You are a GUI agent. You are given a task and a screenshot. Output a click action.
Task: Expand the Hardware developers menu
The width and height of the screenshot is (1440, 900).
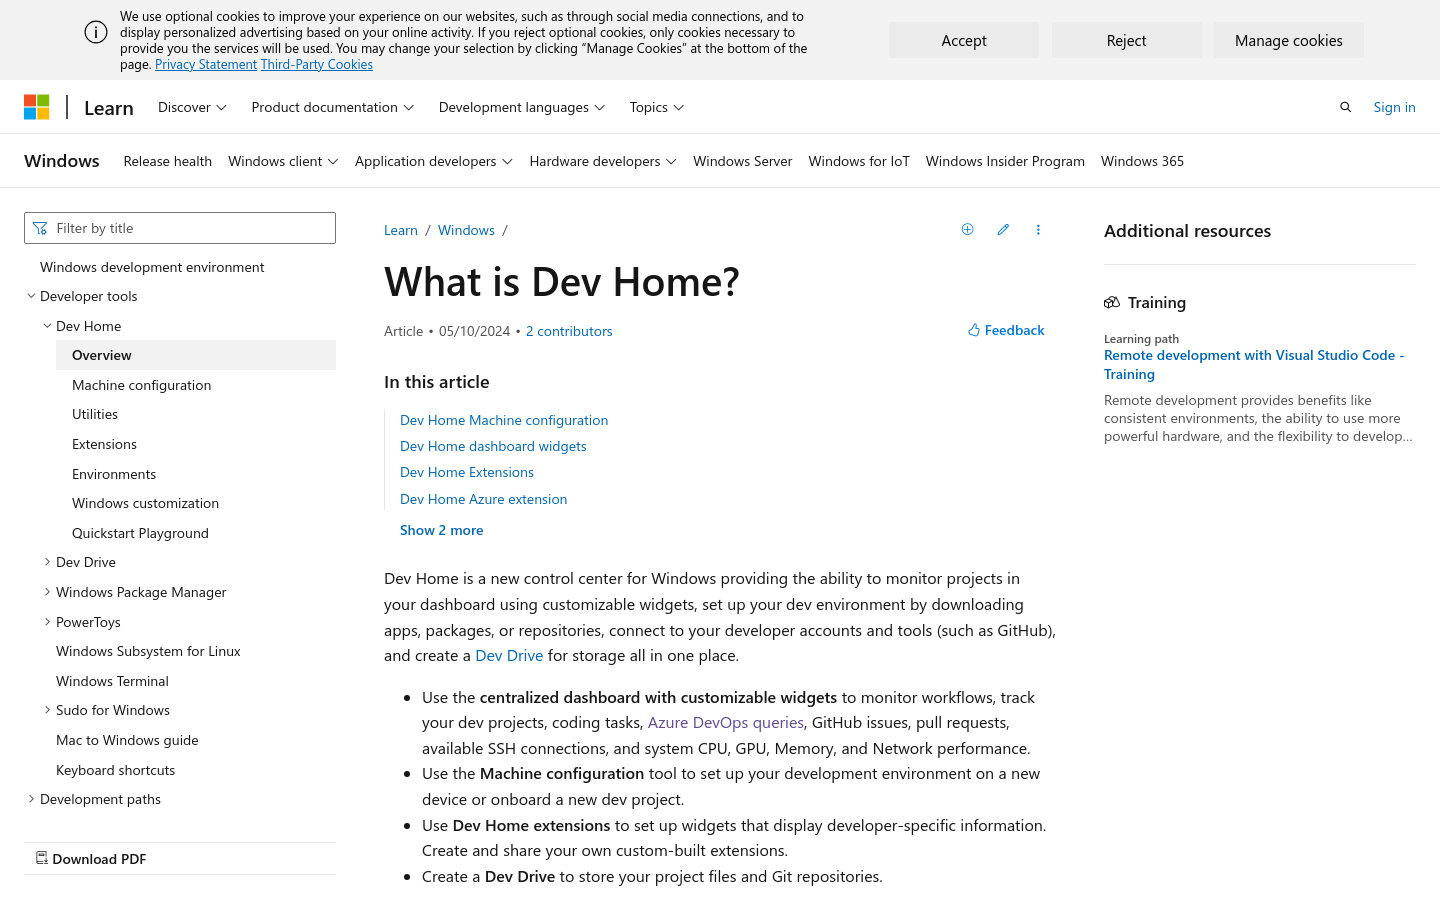[x=603, y=161]
